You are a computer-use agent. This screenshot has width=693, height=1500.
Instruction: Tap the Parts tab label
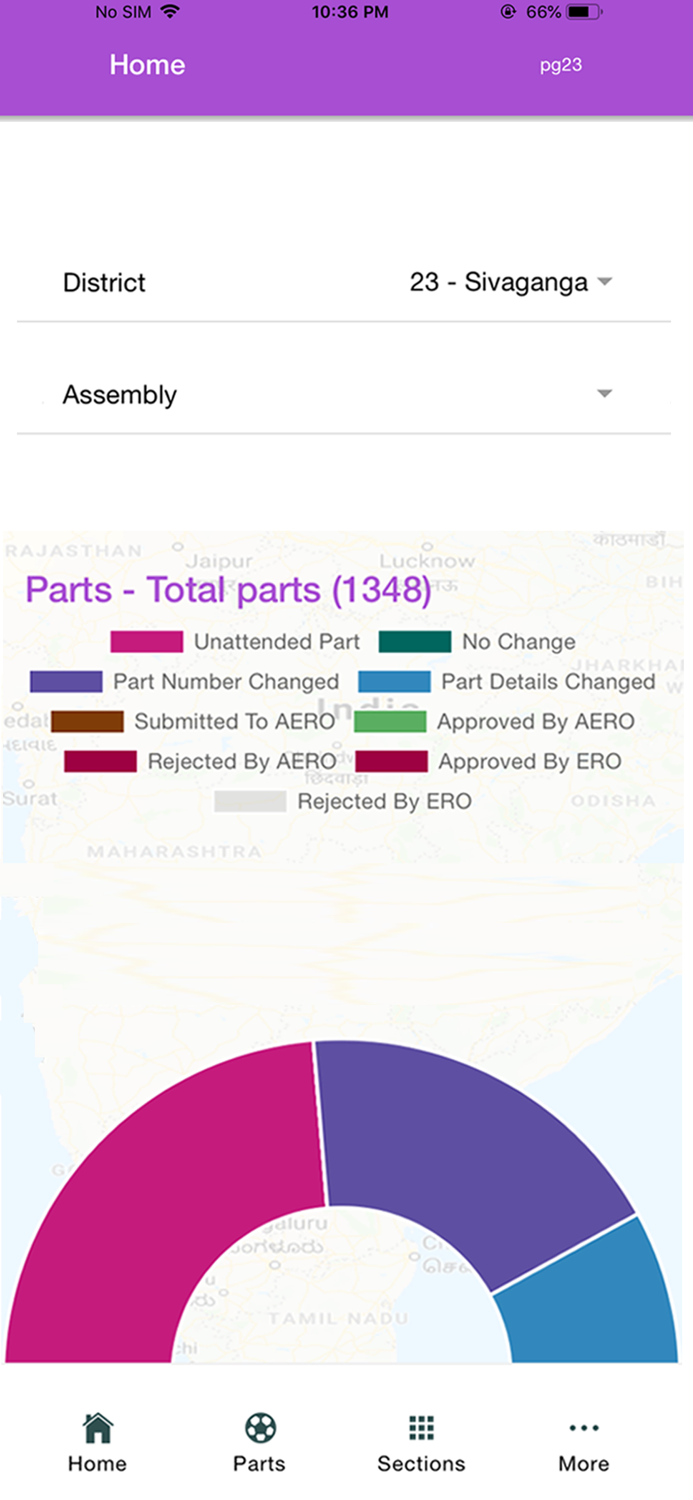(260, 1464)
